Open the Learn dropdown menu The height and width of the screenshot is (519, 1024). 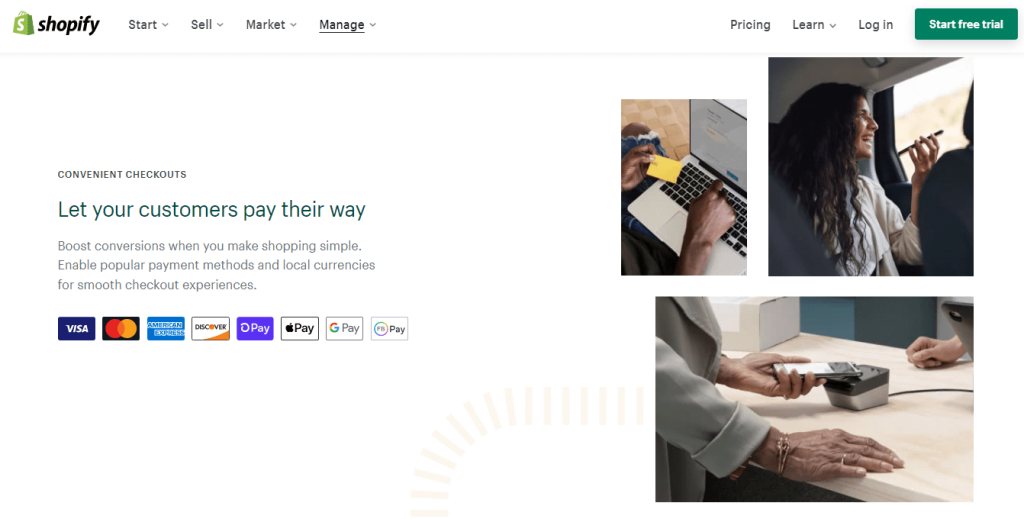pos(814,25)
